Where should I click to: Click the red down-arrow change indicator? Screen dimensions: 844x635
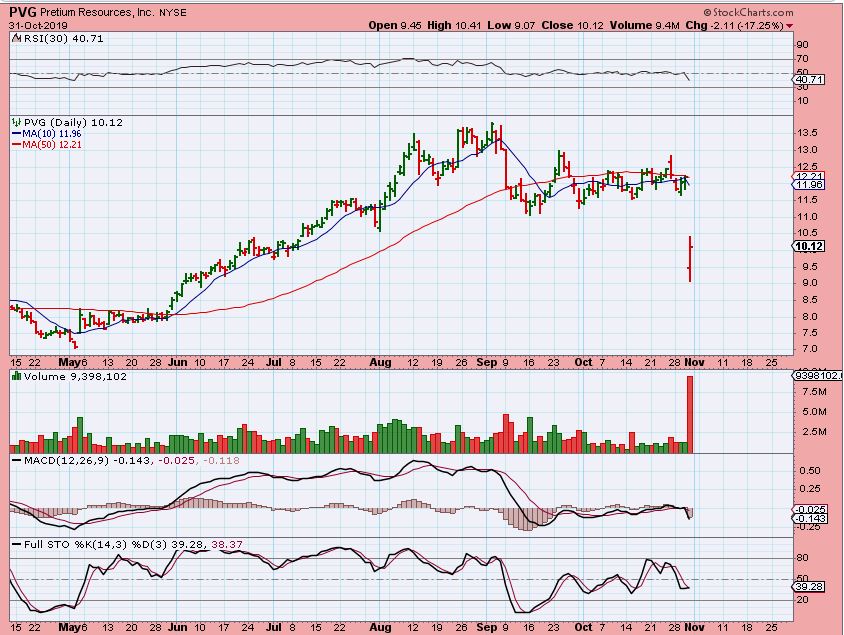point(790,26)
